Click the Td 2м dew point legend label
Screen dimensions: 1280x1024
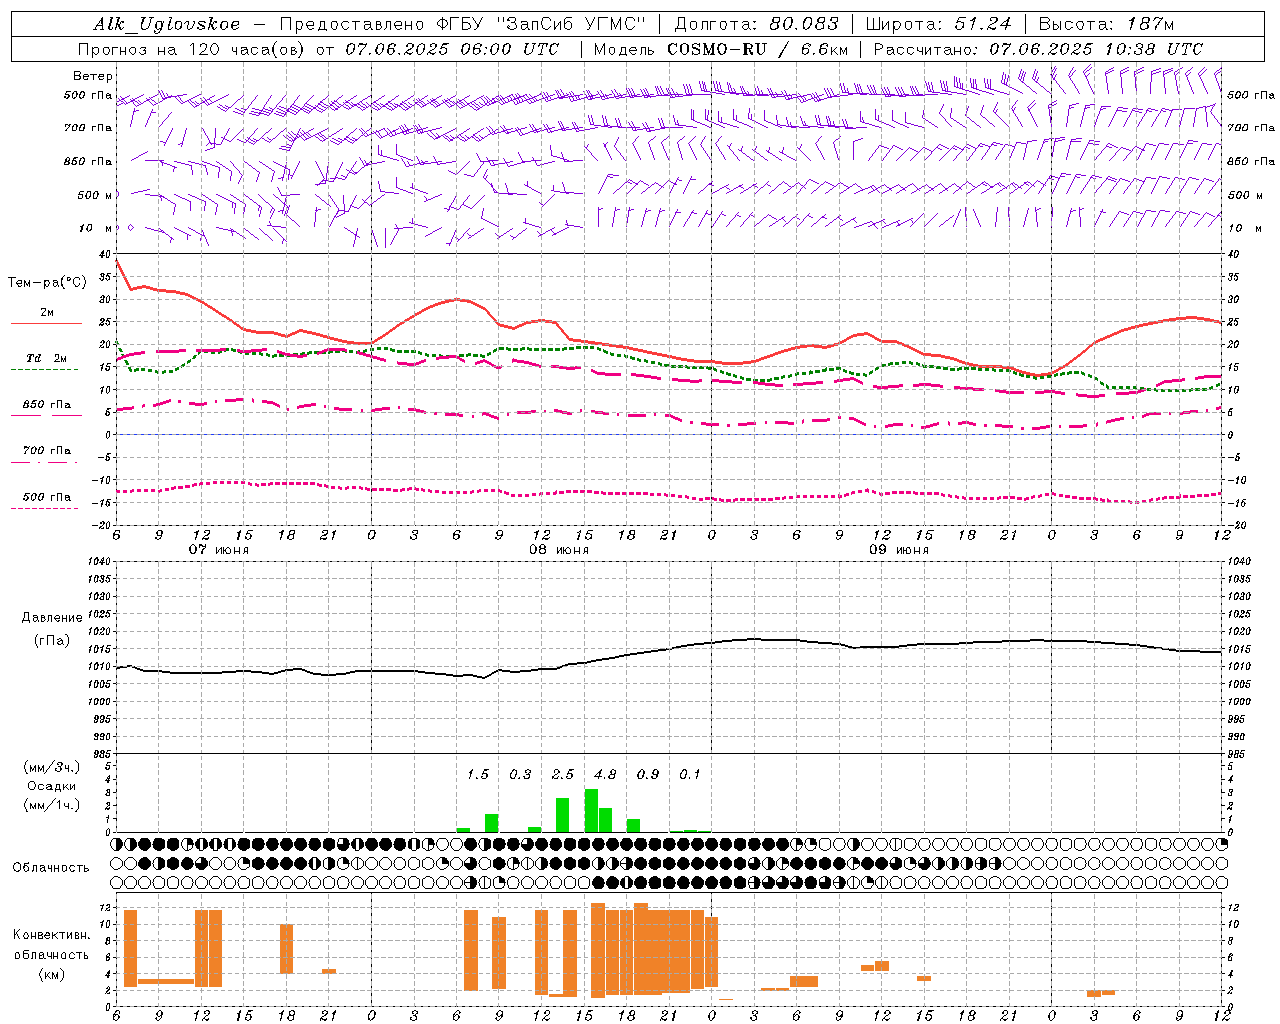coord(47,358)
